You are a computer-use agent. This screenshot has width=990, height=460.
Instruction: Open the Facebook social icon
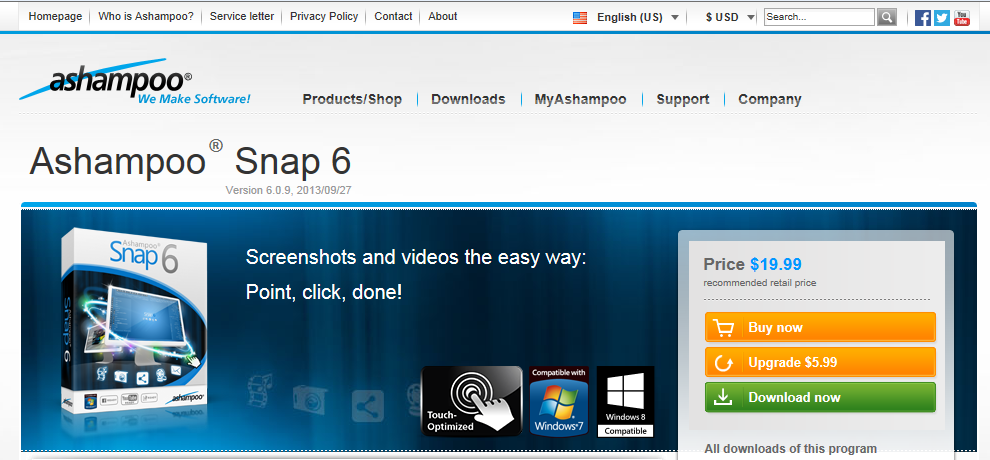922,18
